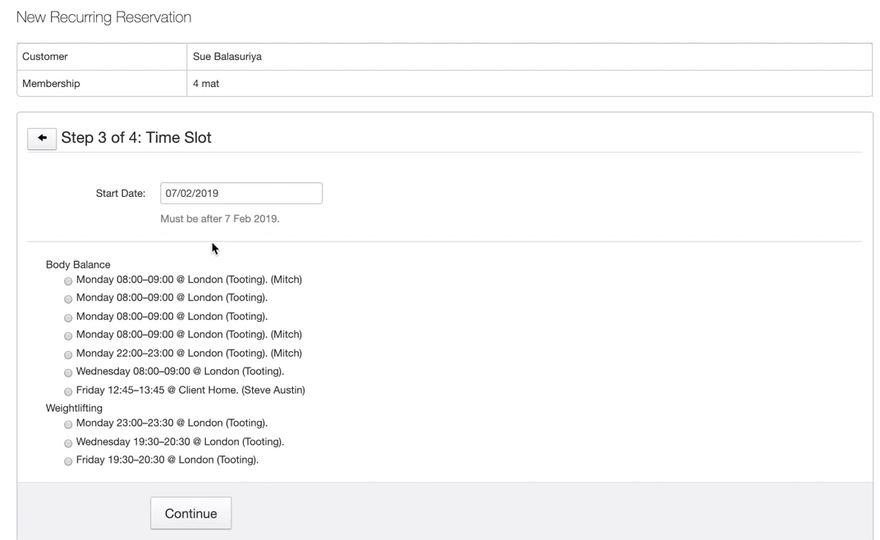Viewport: 880px width, 540px height.
Task: Choose Monday 22:00–23:00 Body Balance slot
Action: click(x=68, y=354)
